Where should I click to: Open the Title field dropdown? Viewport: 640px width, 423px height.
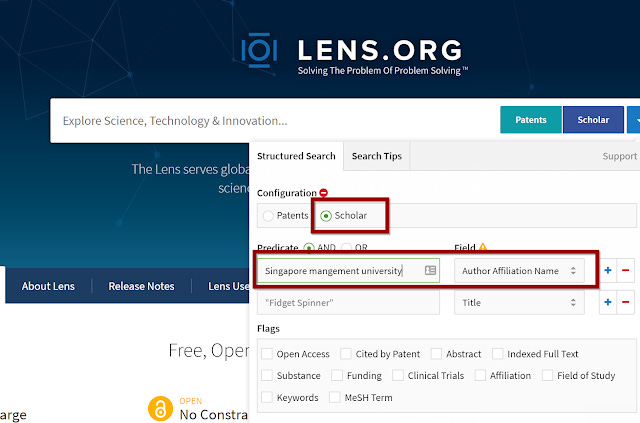coord(519,302)
